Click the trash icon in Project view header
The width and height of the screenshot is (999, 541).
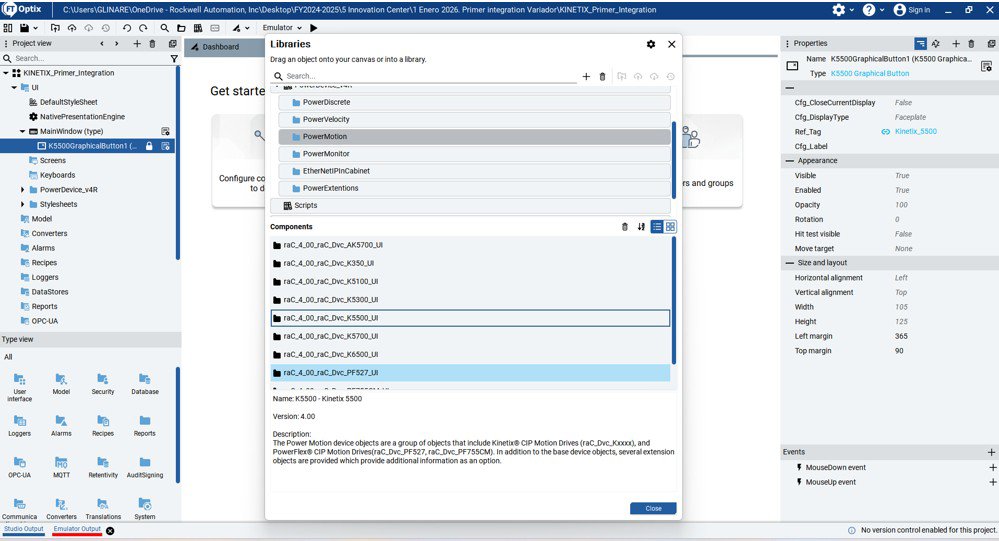pos(152,43)
